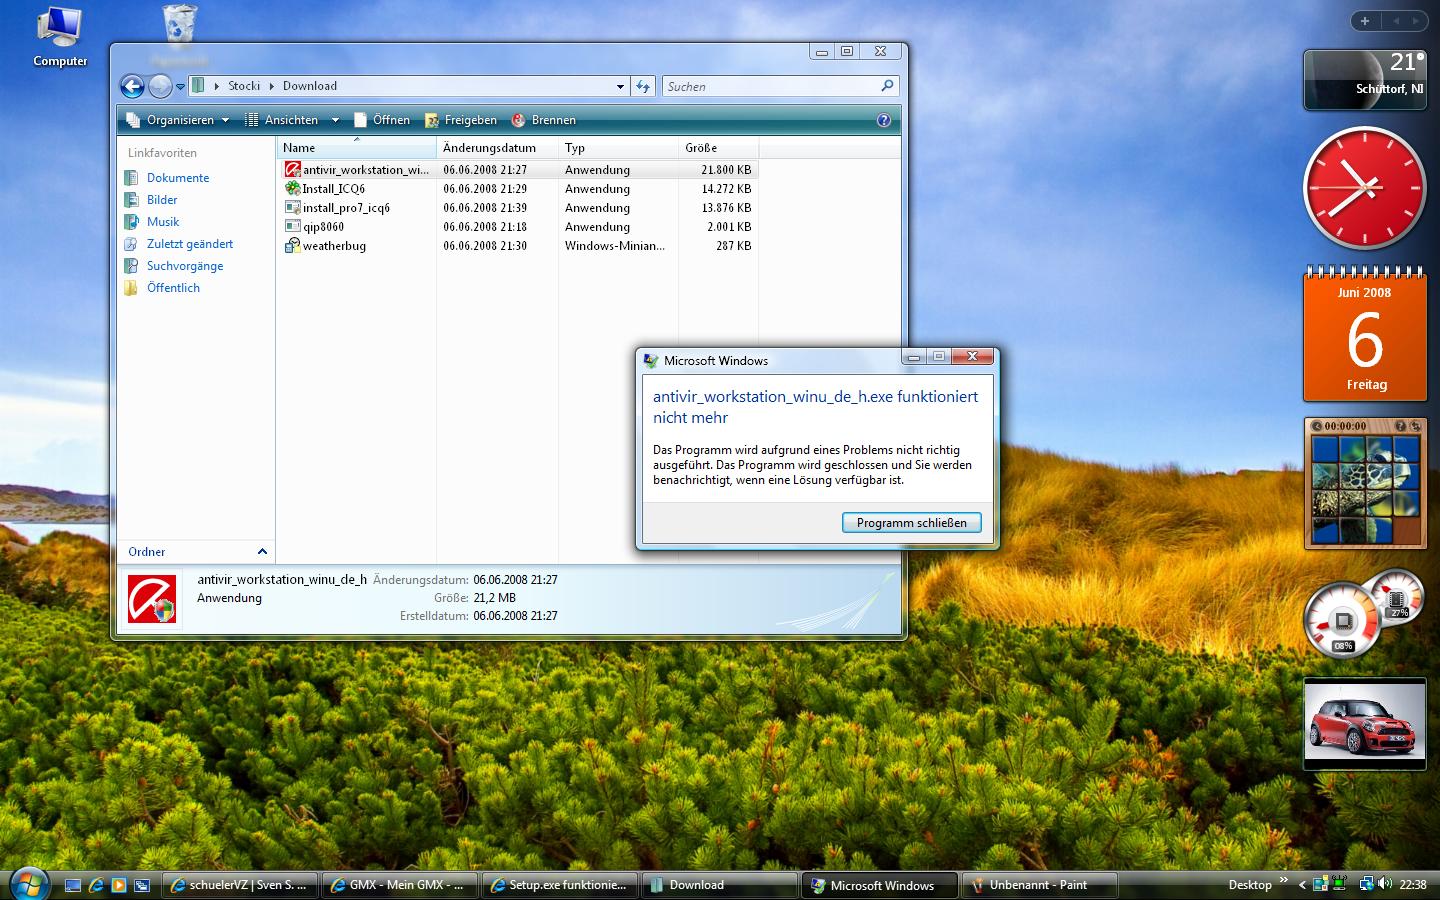Click the turtle picture puzzle tiles

pyautogui.click(x=1365, y=490)
